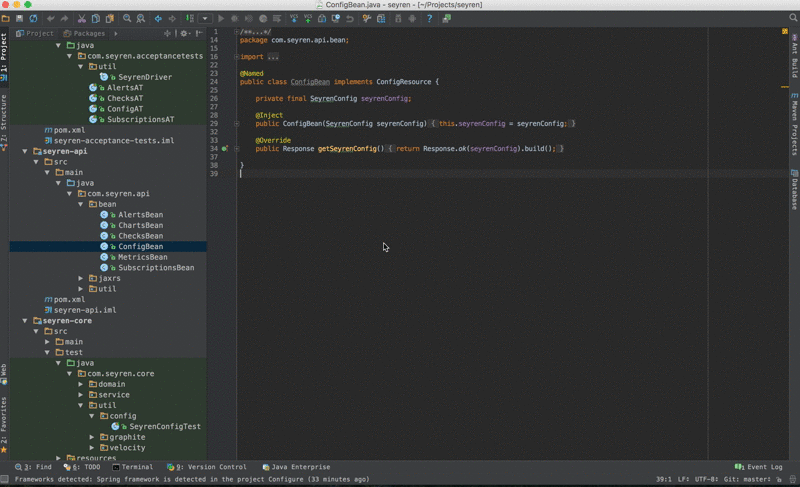The width and height of the screenshot is (800, 487).
Task: Click Search Everywhere magnifier at top right
Action: tap(793, 18)
